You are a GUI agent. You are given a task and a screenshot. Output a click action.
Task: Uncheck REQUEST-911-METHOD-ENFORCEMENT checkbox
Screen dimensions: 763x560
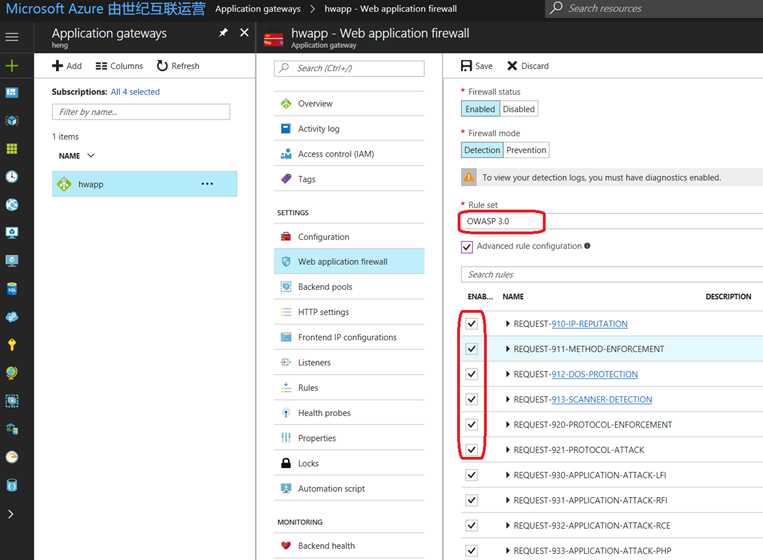(472, 349)
